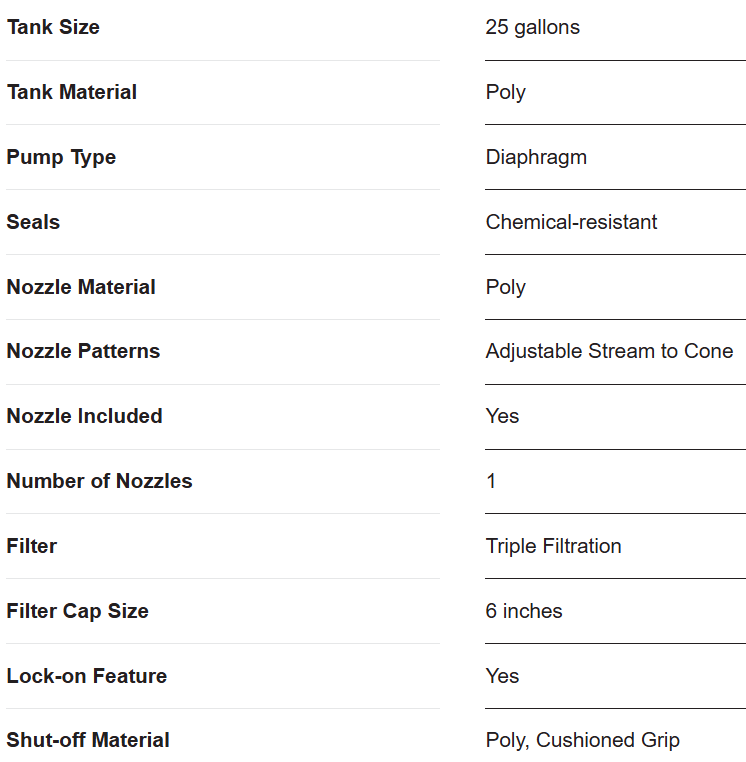Select the value 1 for nozzles

(x=491, y=481)
